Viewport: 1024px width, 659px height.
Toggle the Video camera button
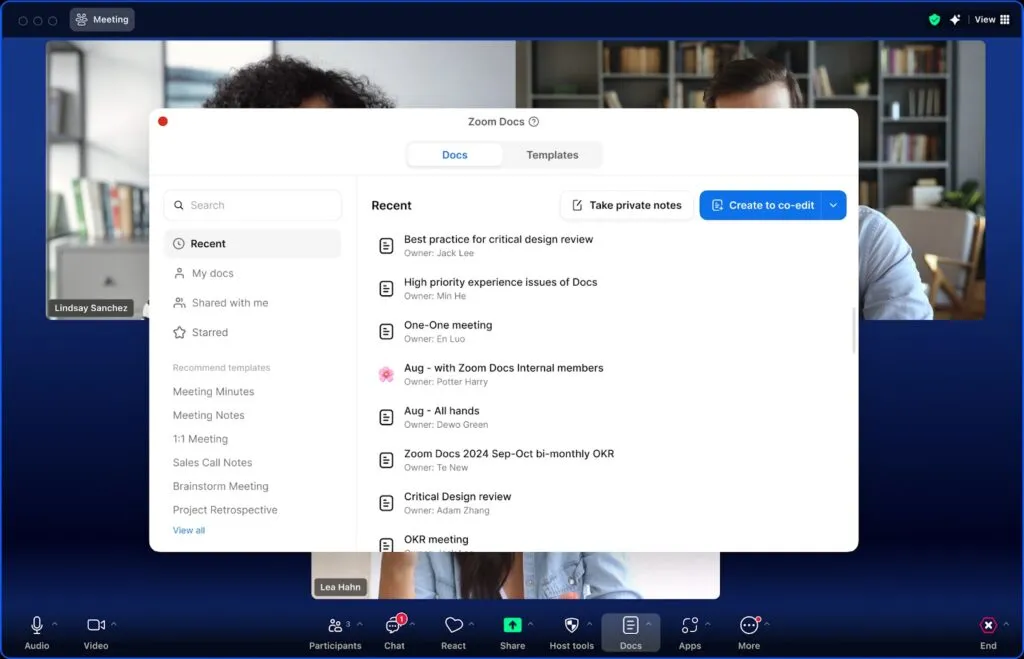point(96,625)
